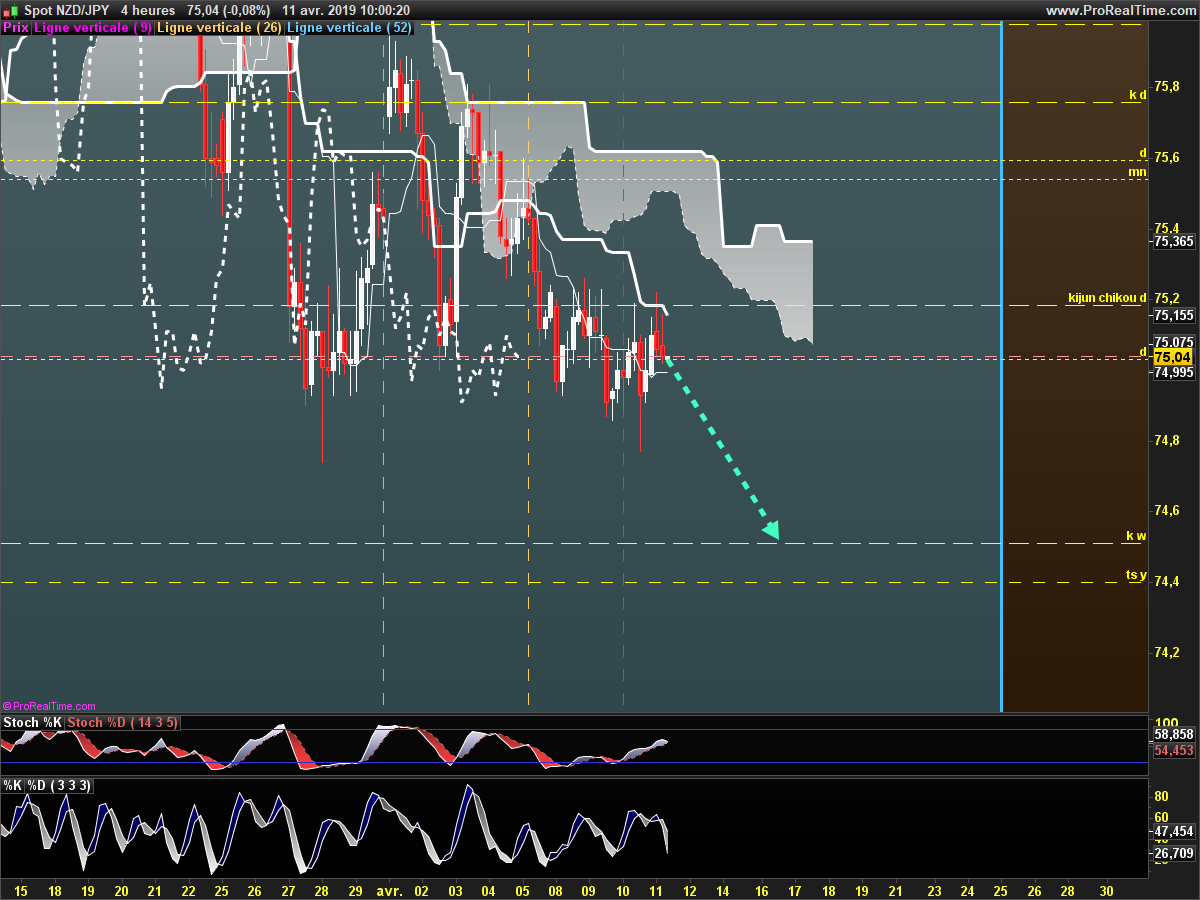Click the 75,4 price axis label
The image size is (1200, 900).
click(x=1166, y=228)
